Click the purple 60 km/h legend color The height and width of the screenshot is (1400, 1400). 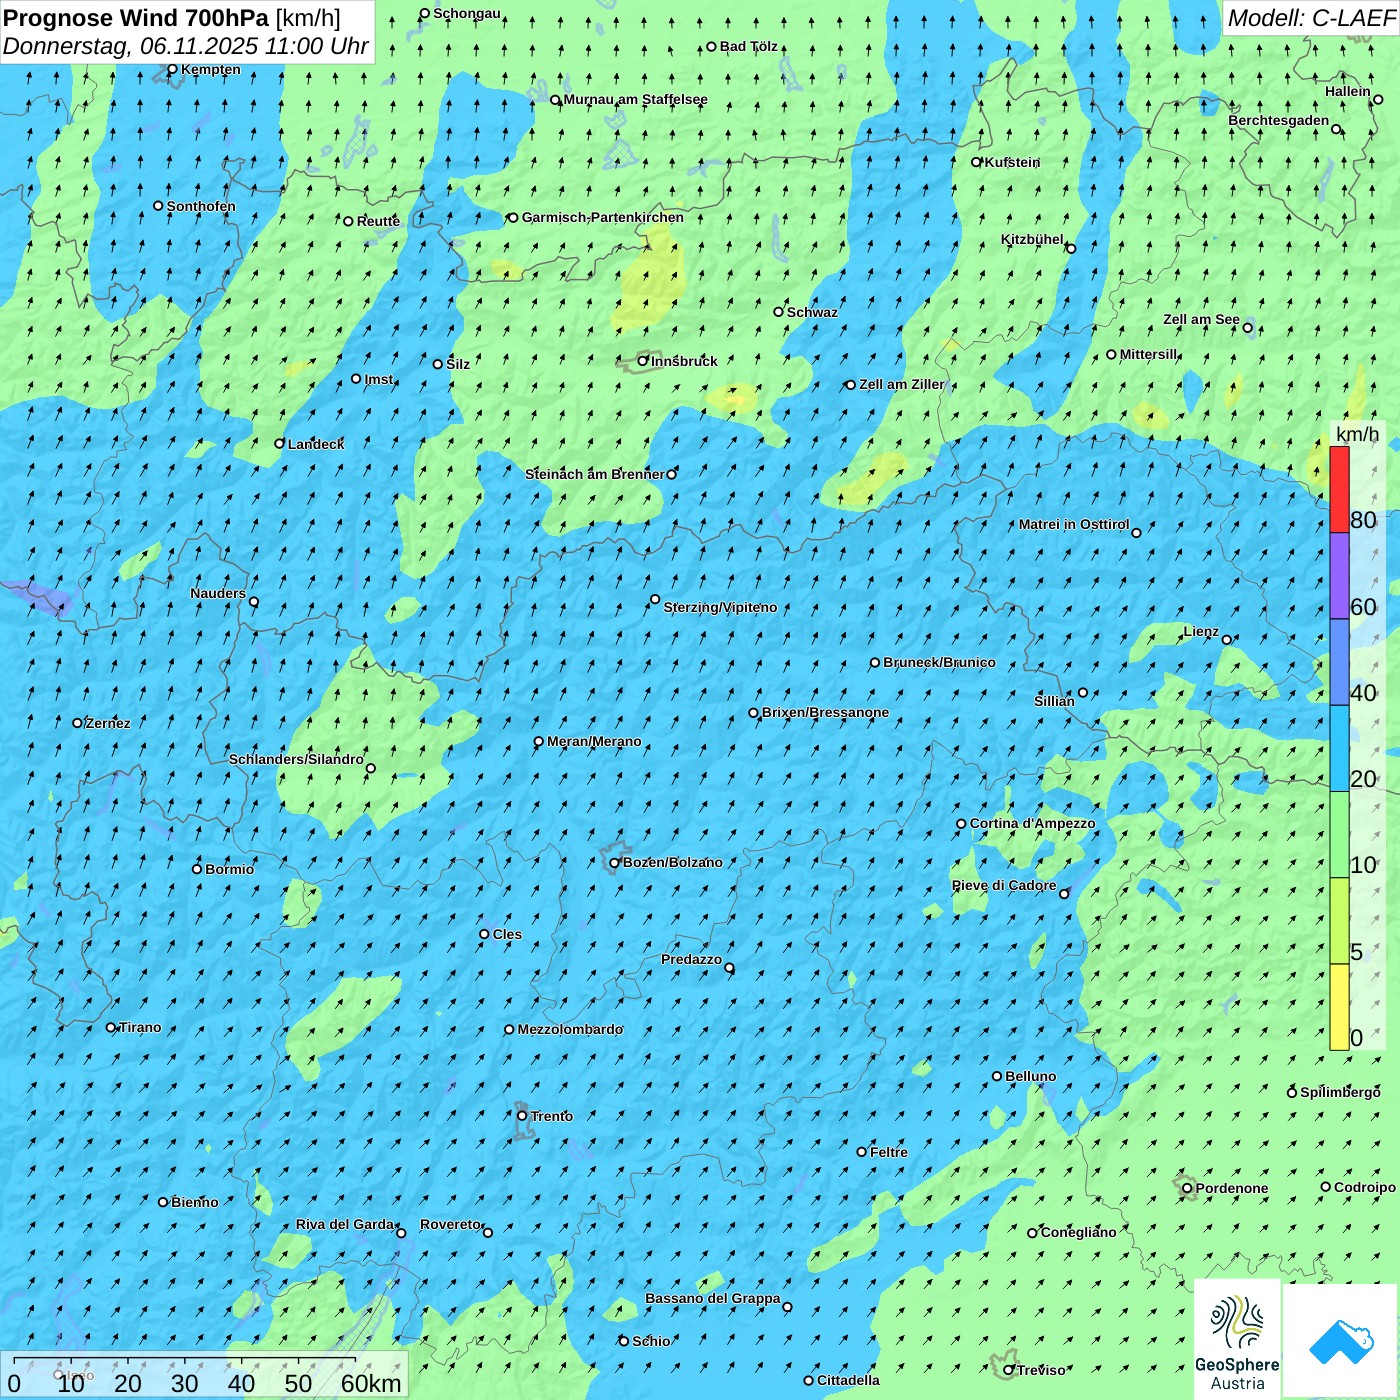click(1339, 575)
